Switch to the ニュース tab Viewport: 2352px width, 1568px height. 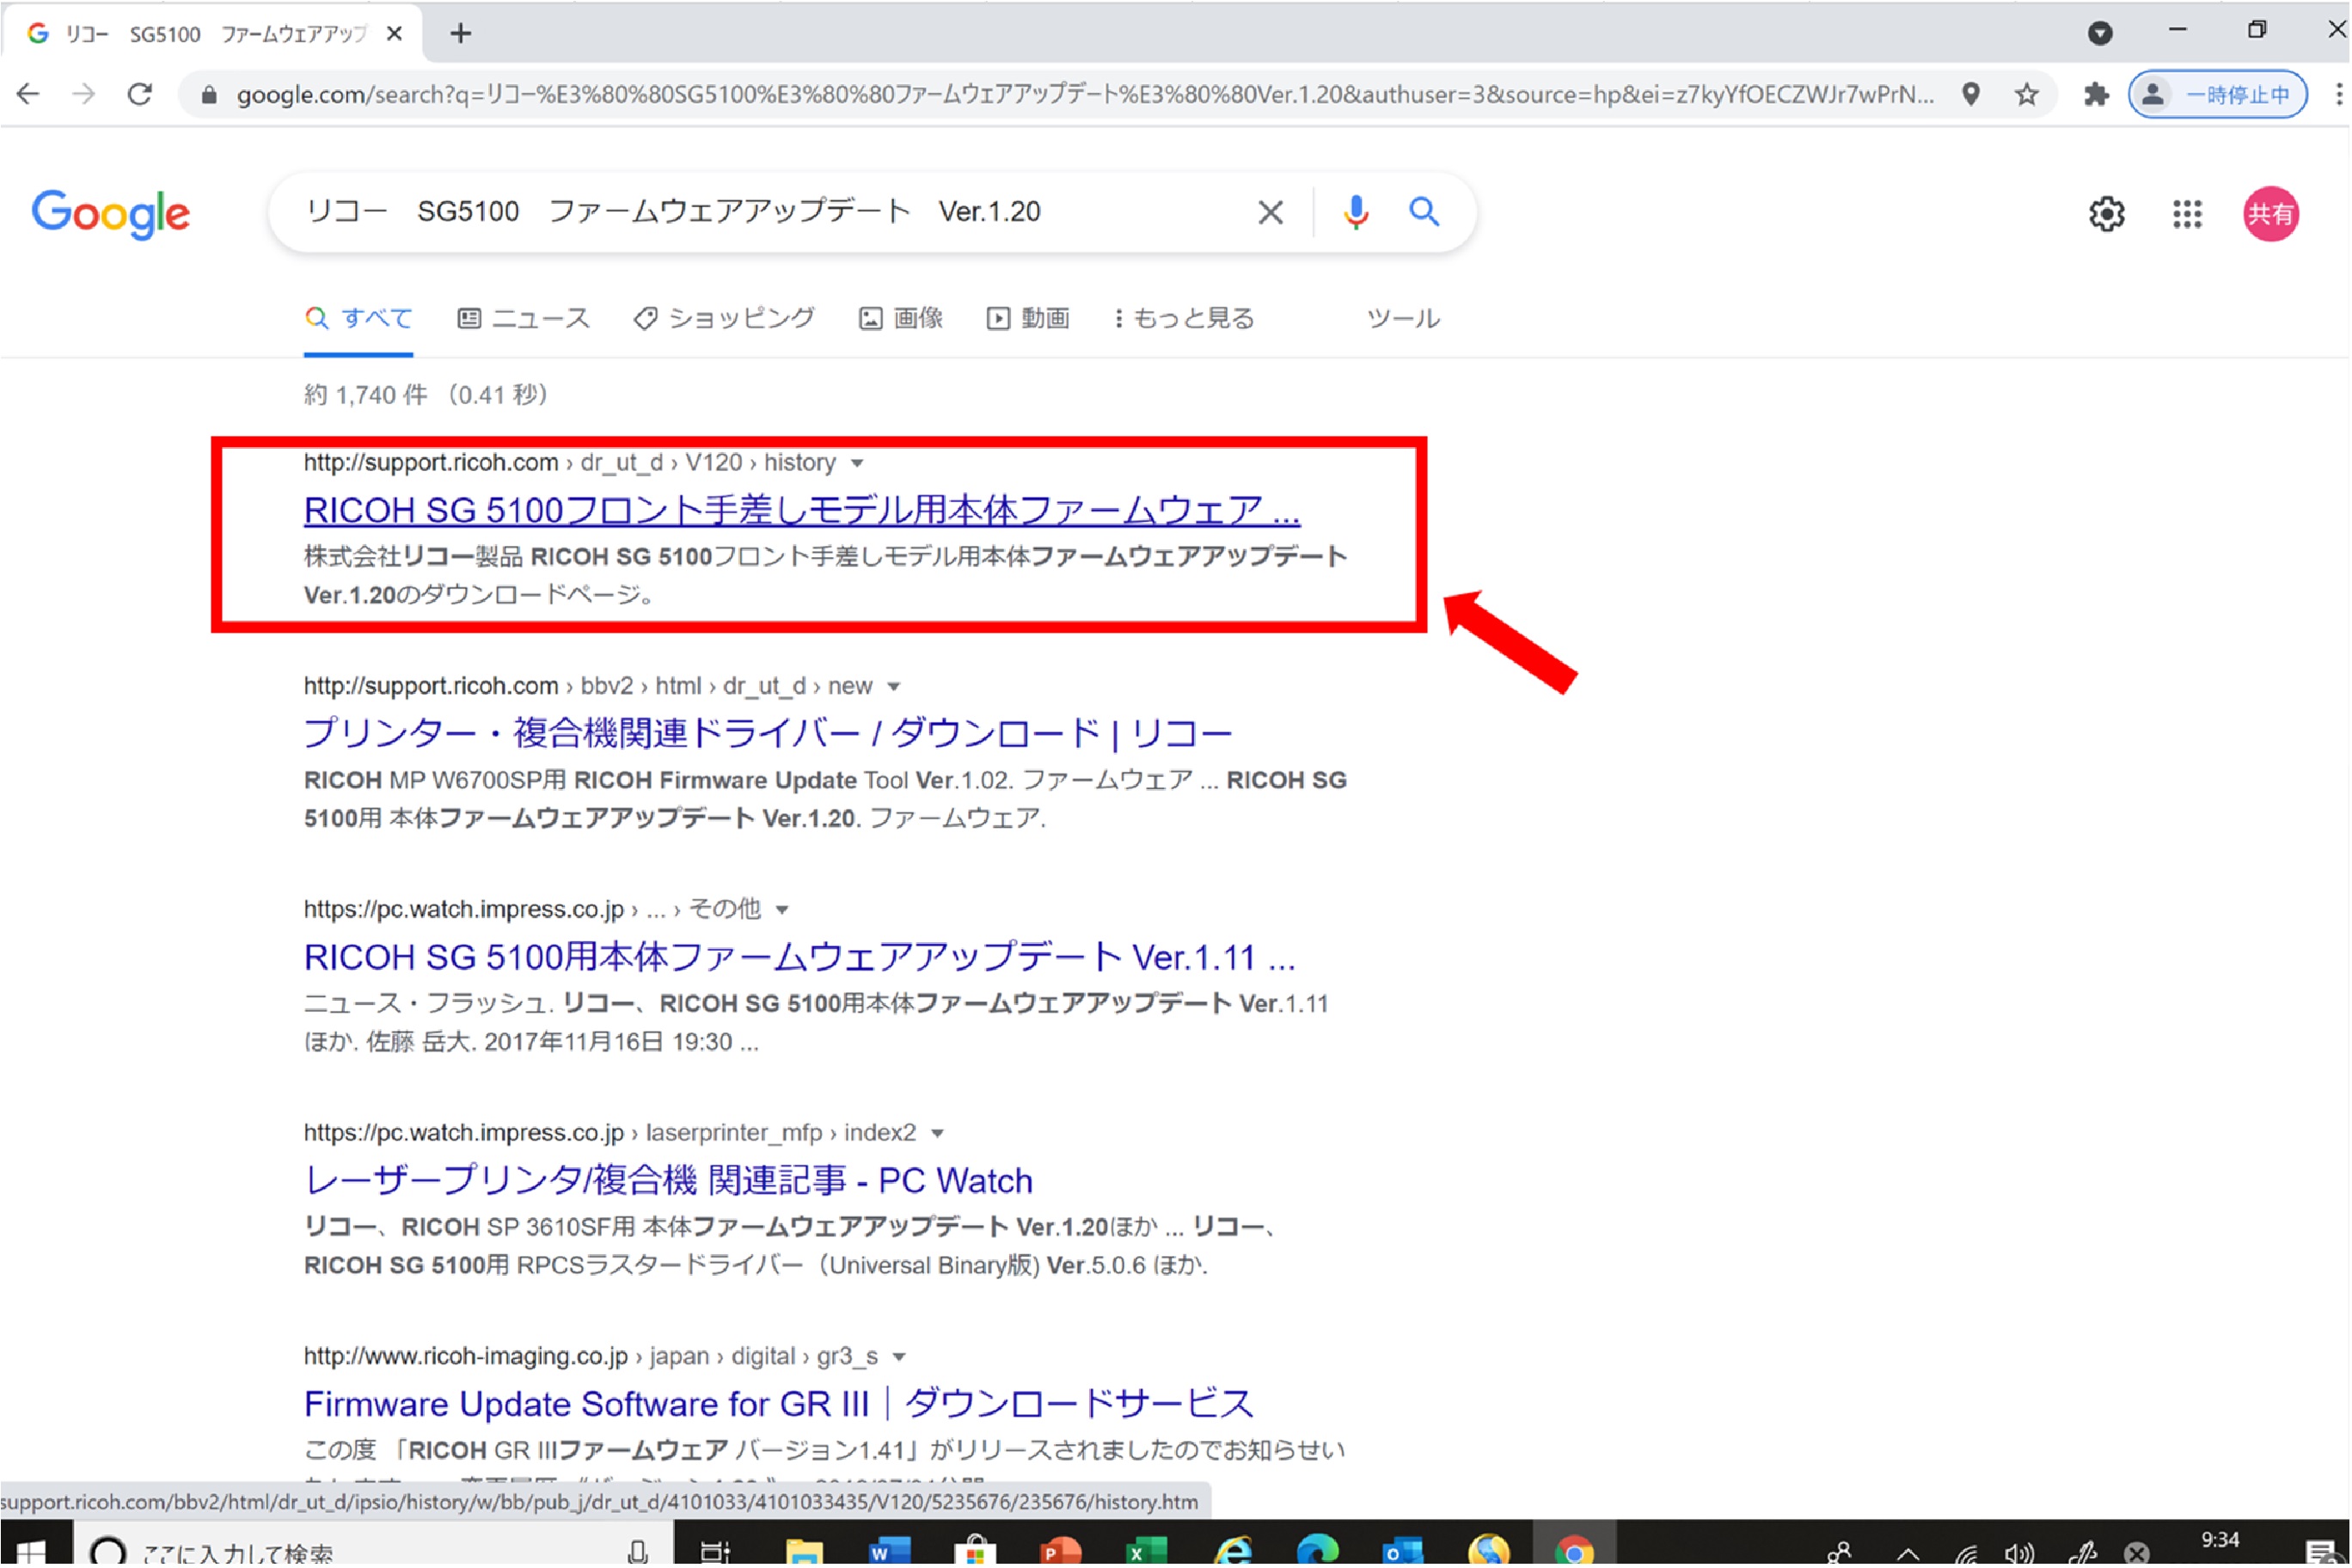tap(524, 319)
